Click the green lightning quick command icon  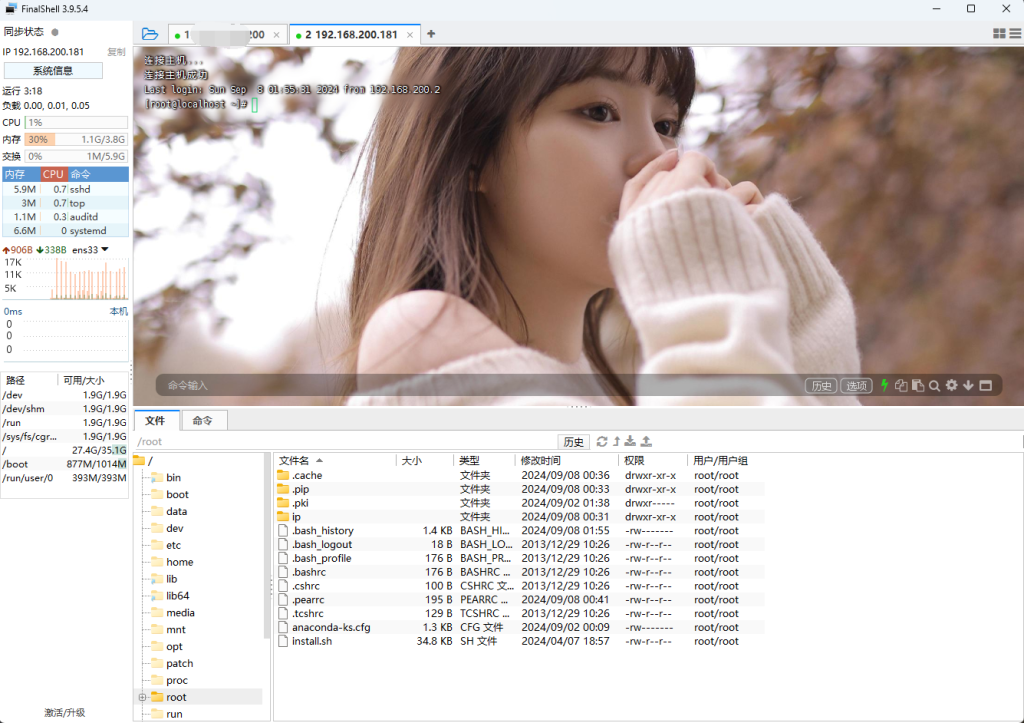coord(884,385)
